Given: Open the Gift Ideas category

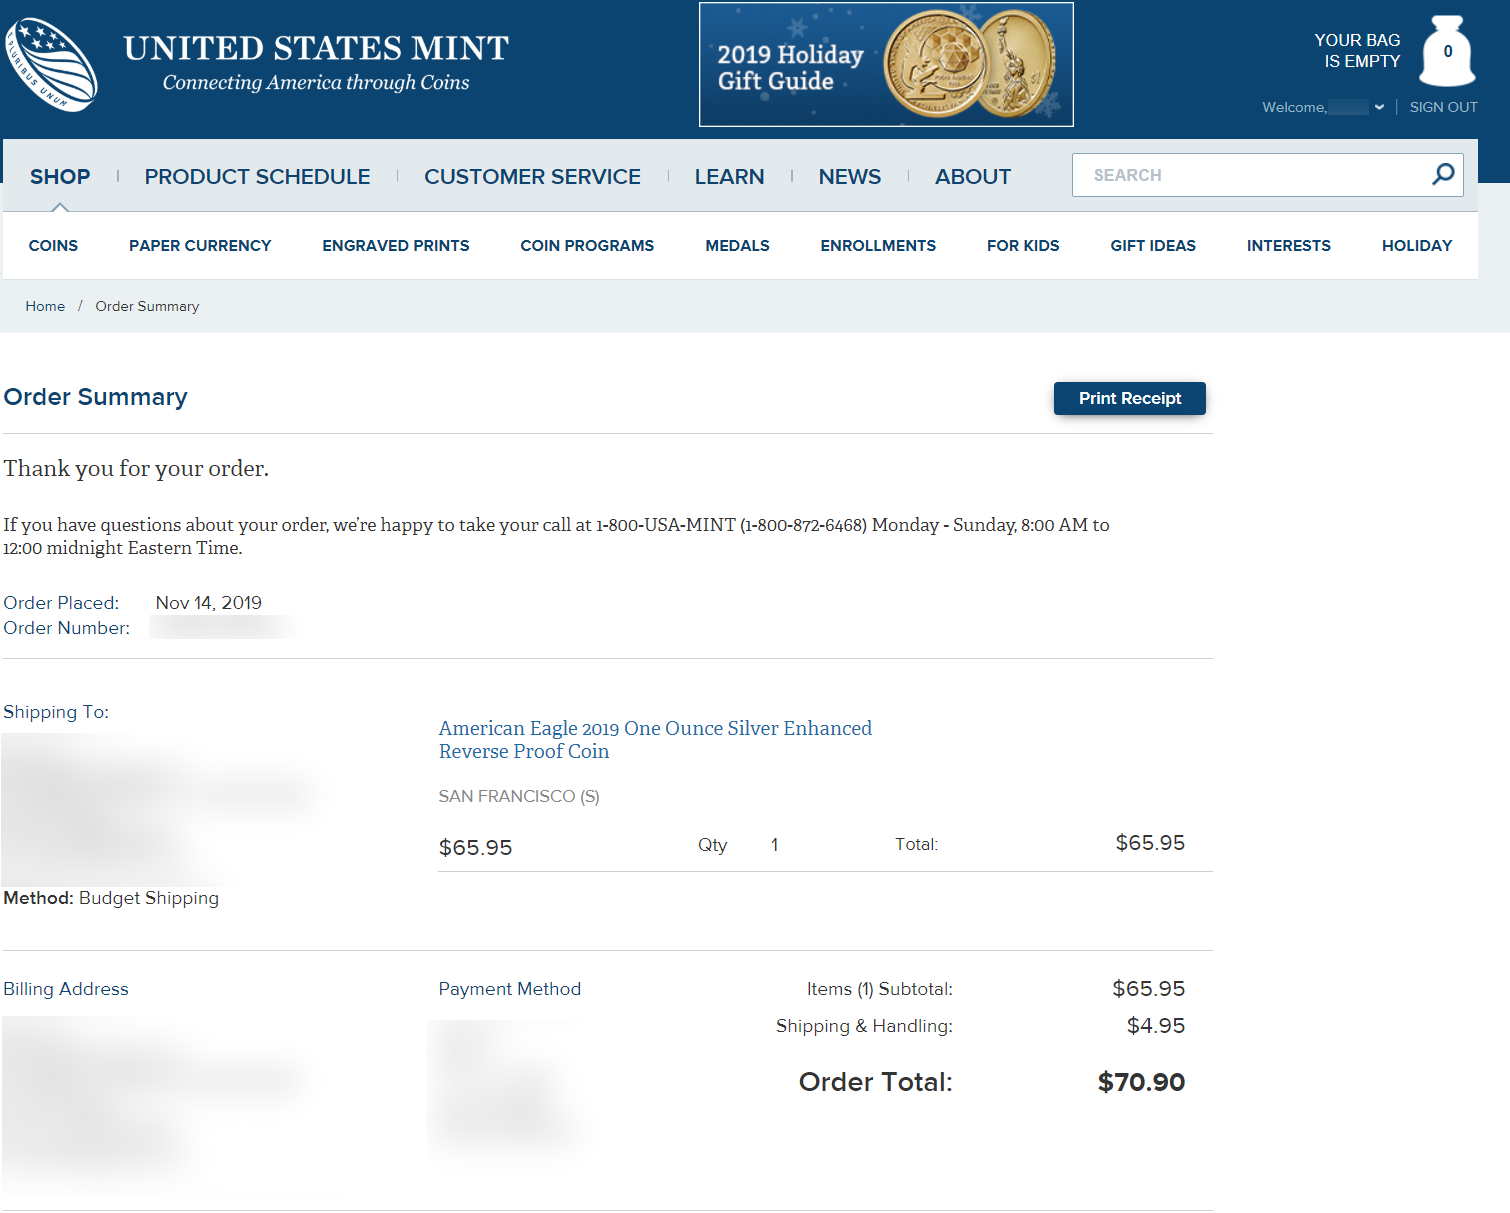Looking at the screenshot, I should point(1153,246).
